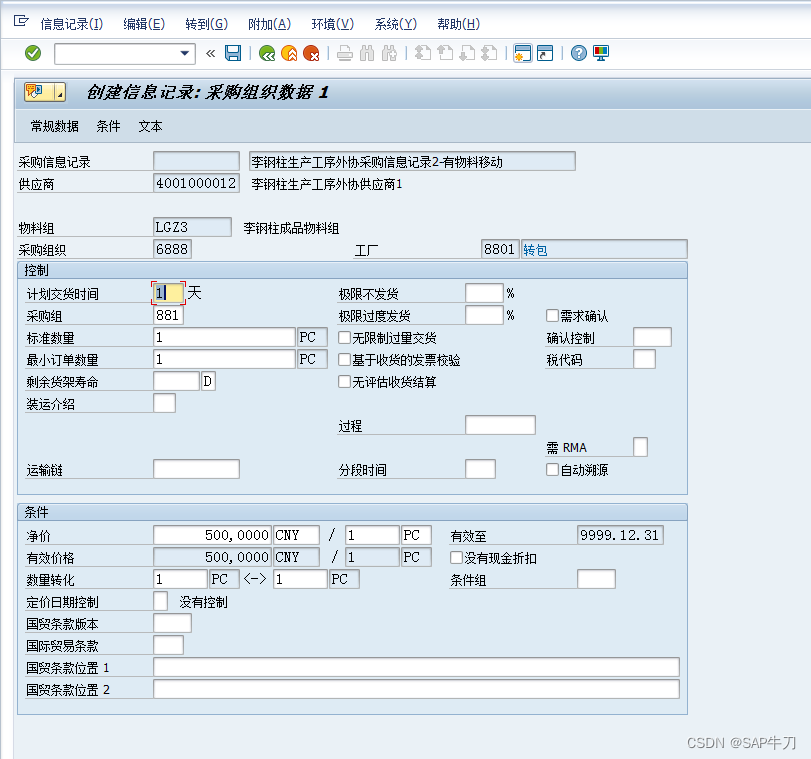Screen dimensions: 811x759
Task: Click the 有效至 date 9999.12.31
Action: pos(620,535)
